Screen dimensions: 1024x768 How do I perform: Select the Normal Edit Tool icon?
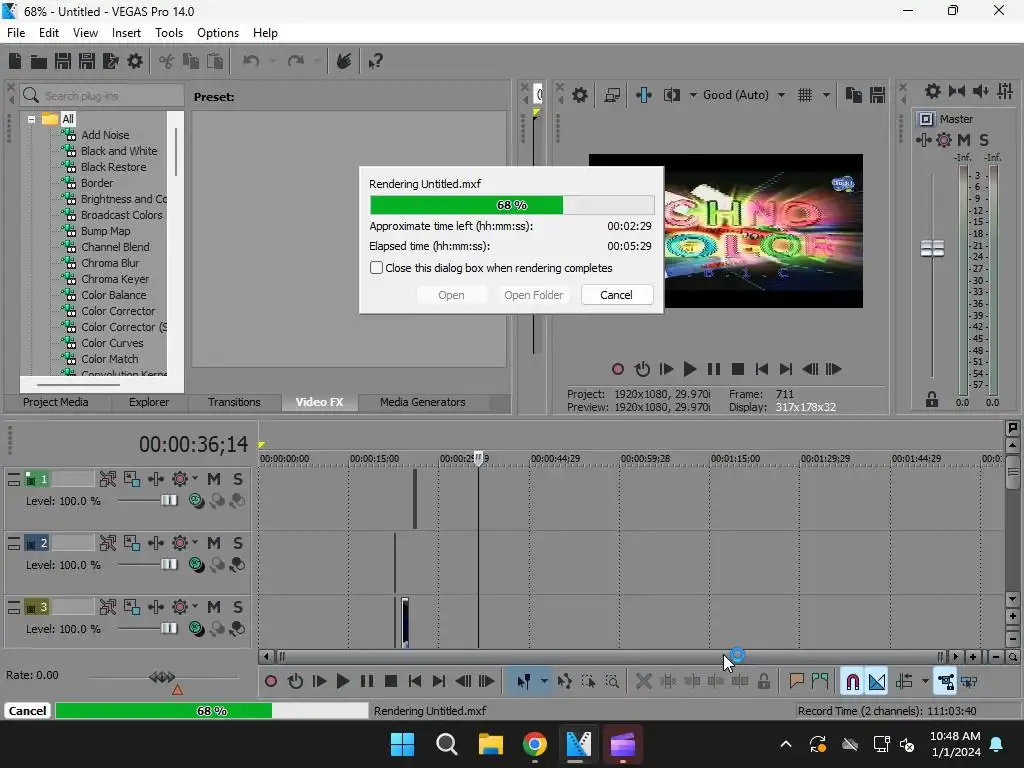click(524, 682)
